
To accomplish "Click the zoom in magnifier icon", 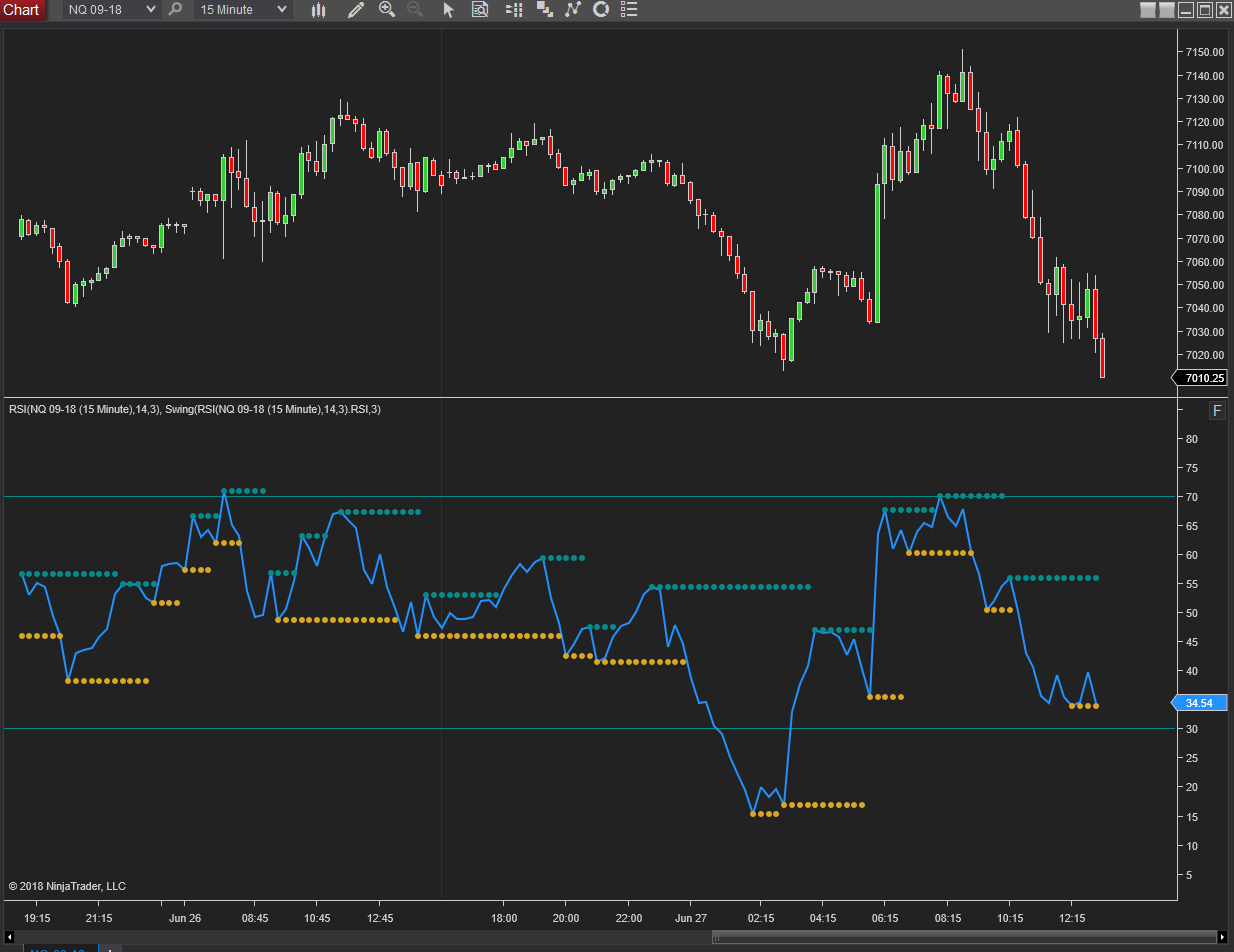I will coord(387,10).
